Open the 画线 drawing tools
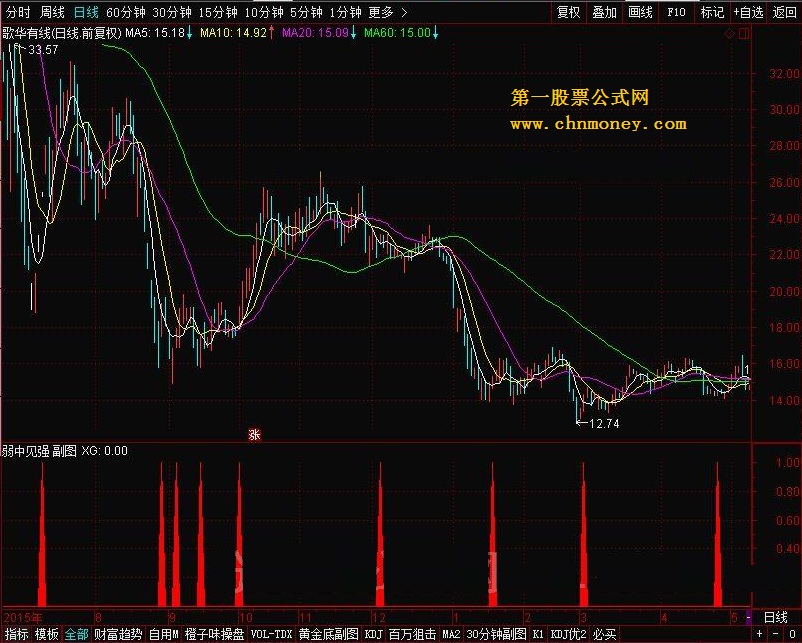The width and height of the screenshot is (802, 643). click(x=640, y=12)
